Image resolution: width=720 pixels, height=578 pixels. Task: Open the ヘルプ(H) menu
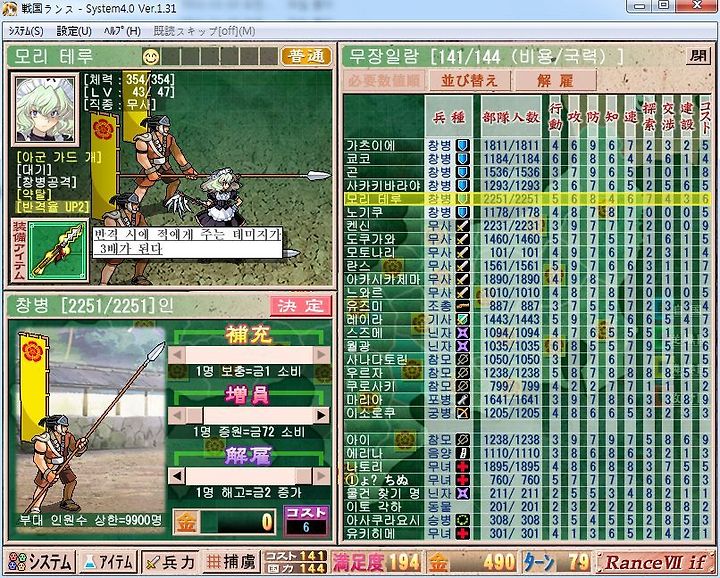click(122, 31)
